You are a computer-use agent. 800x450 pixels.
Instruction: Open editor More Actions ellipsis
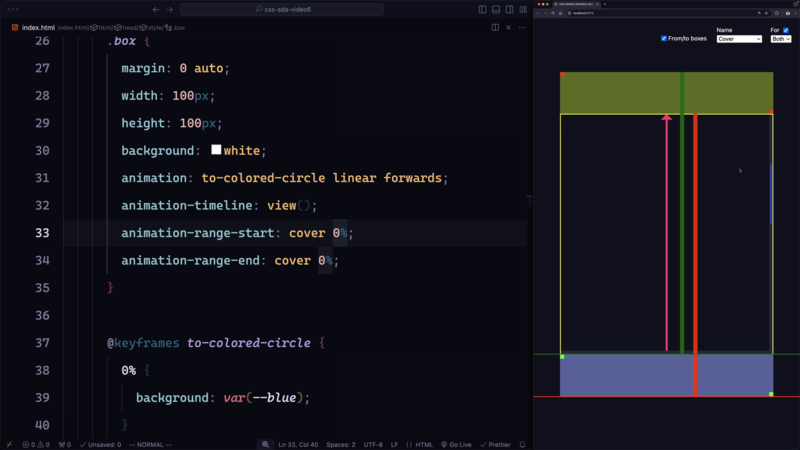pyautogui.click(x=521, y=28)
